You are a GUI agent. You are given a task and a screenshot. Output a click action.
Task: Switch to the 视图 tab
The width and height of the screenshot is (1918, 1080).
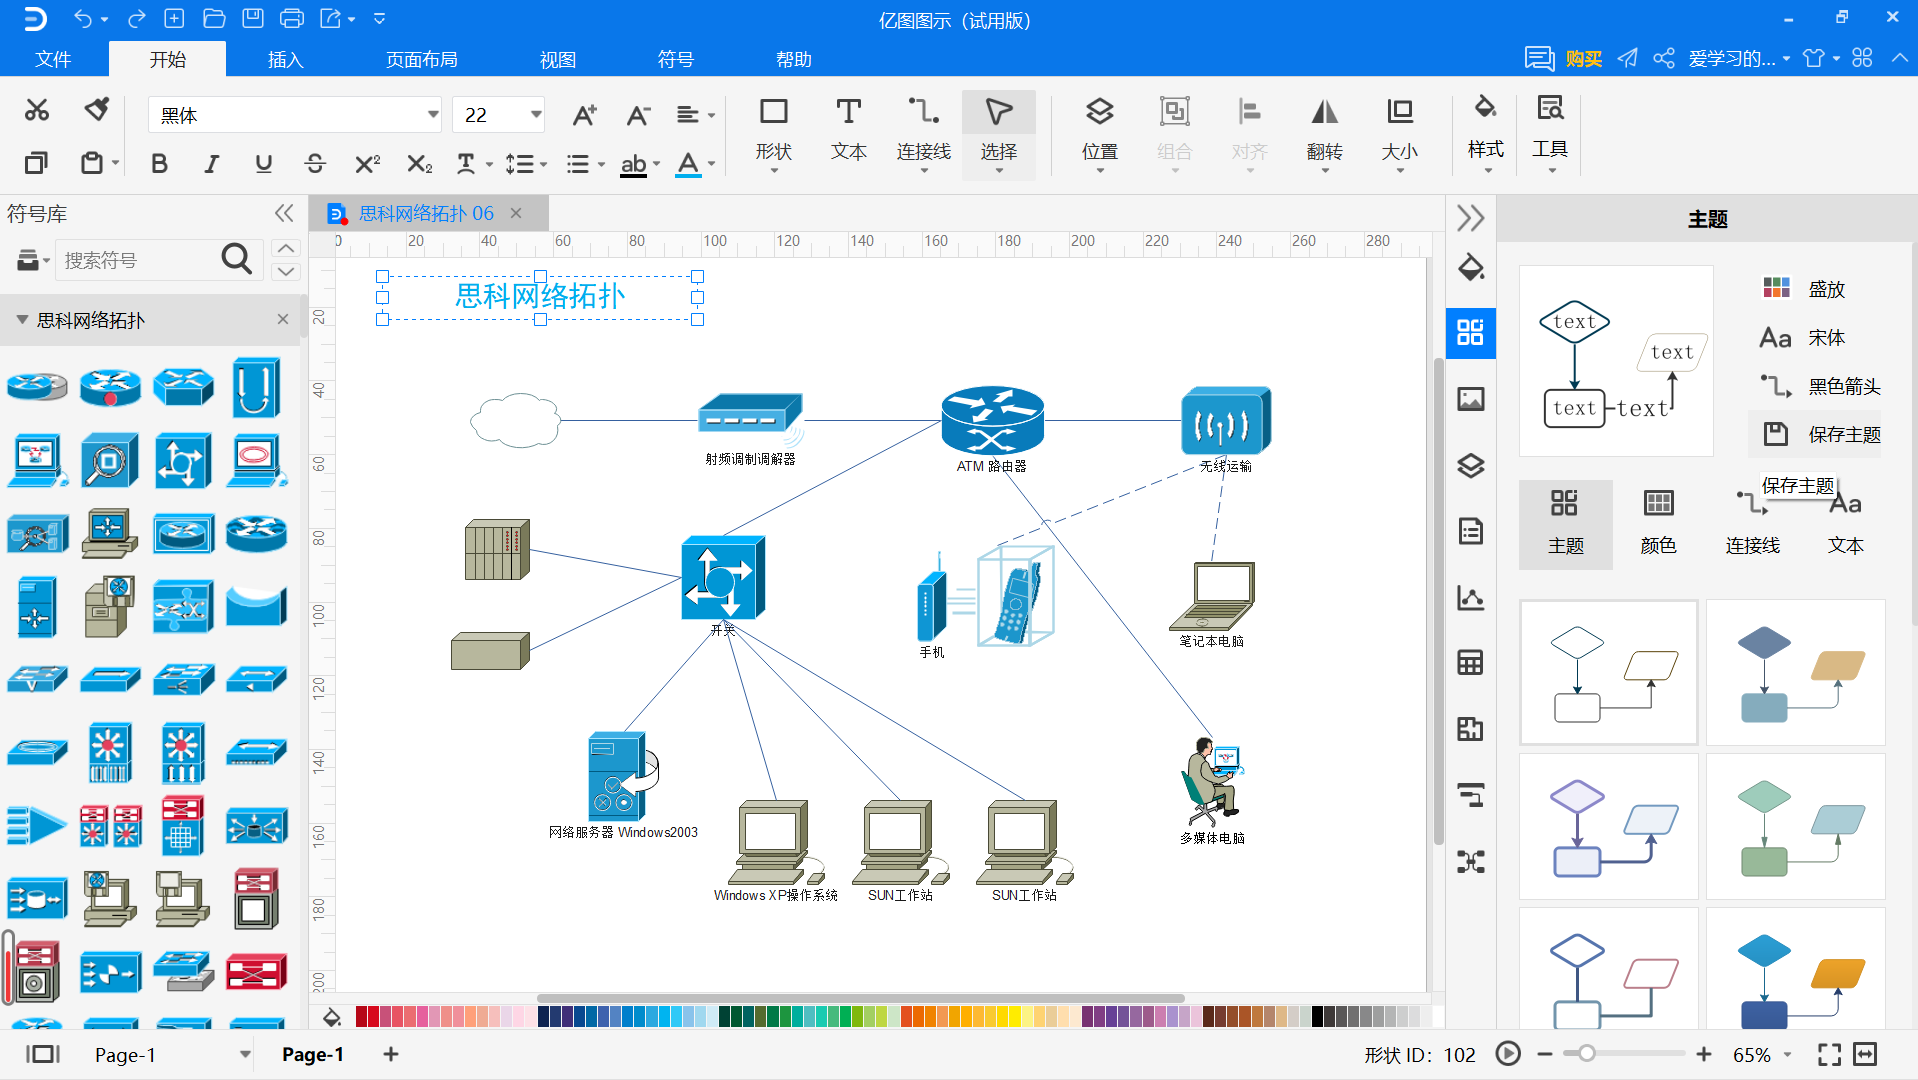[x=557, y=59]
